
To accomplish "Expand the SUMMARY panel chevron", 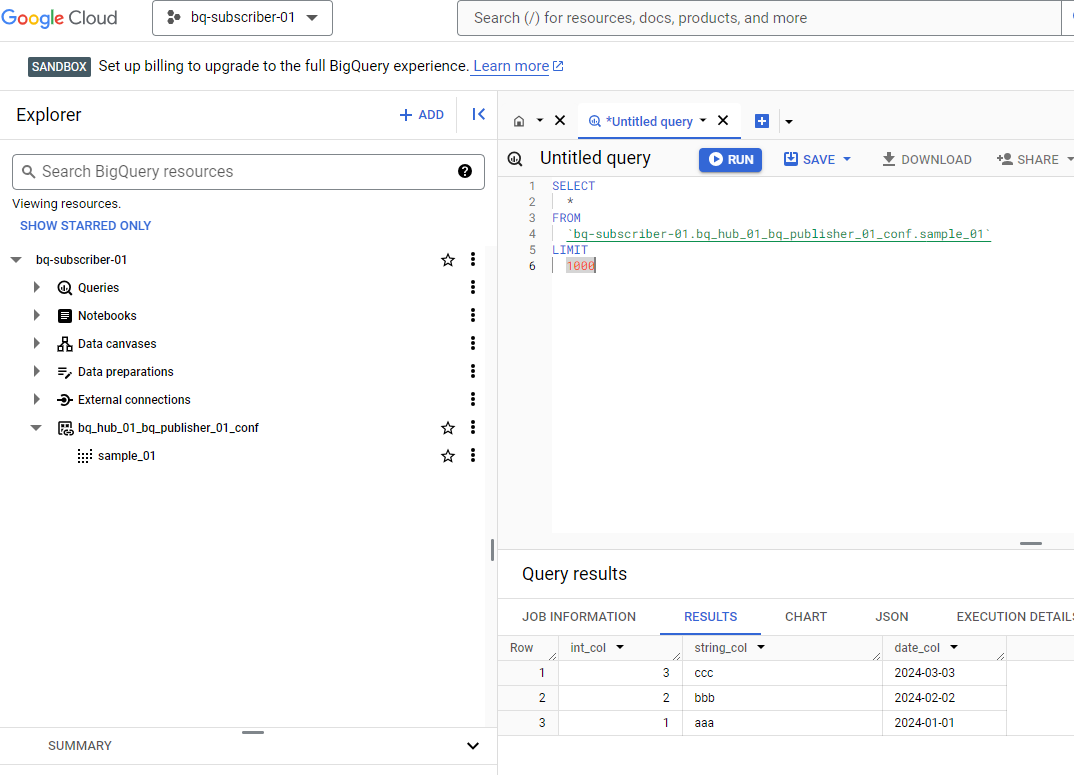I will click(473, 746).
